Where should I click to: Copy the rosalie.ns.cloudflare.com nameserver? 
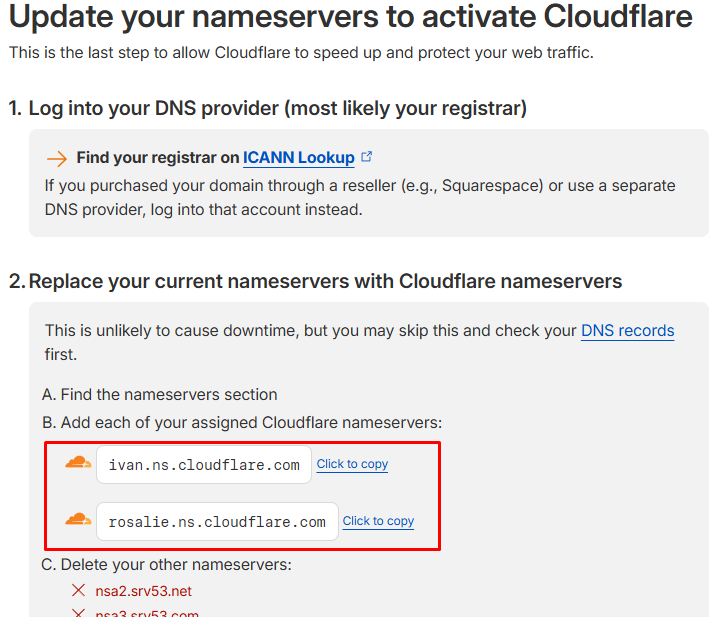click(x=378, y=521)
